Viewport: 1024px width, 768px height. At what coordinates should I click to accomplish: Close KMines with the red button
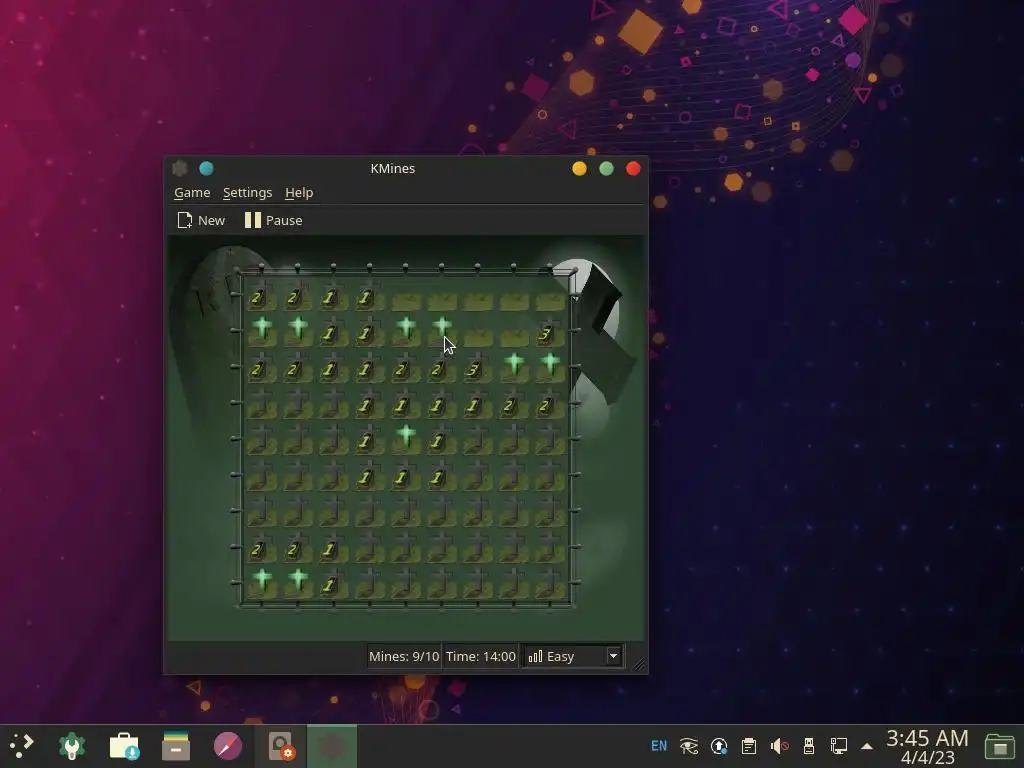point(633,168)
